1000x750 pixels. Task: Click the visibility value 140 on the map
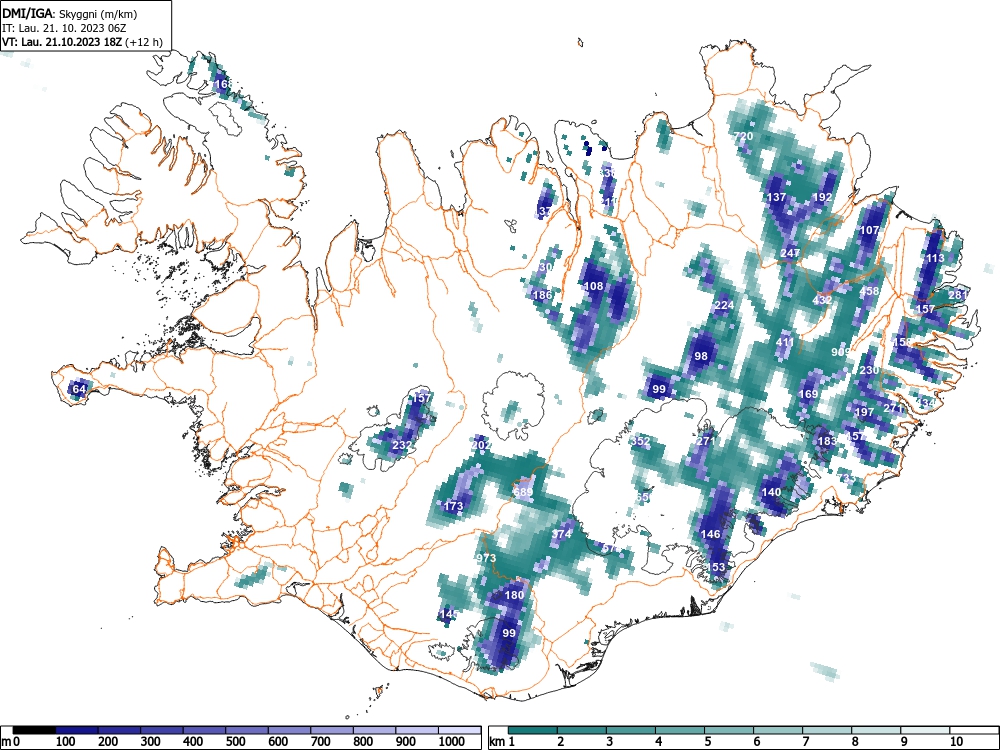pos(771,492)
